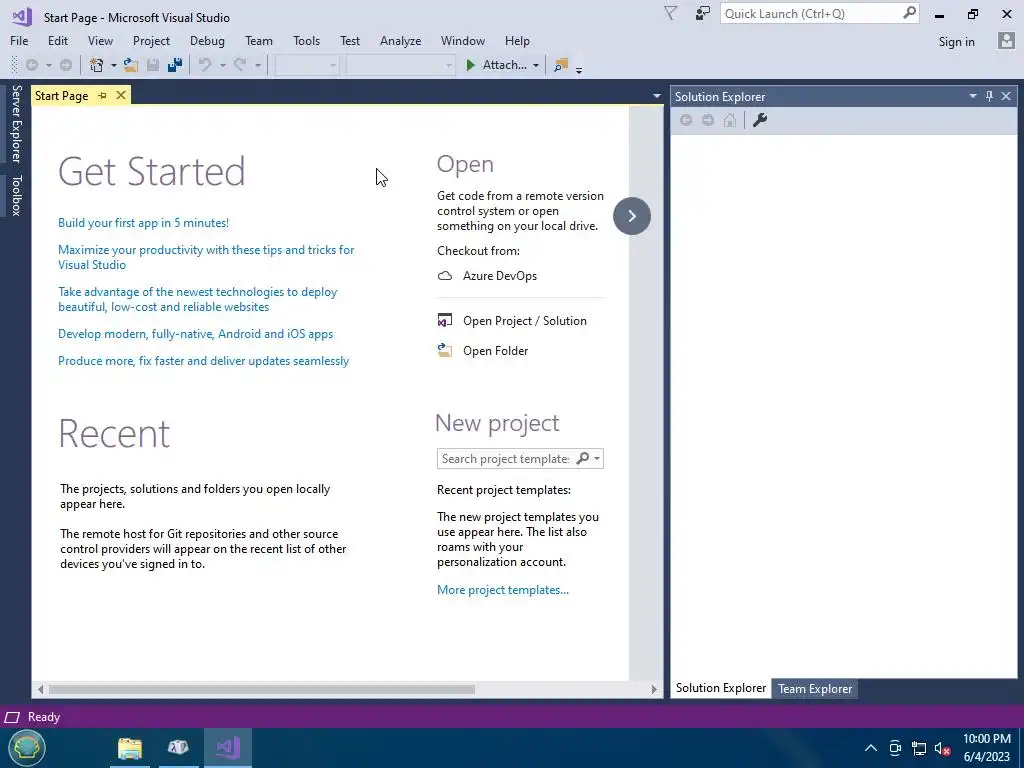Open the Attach button dropdown arrow
This screenshot has height=768, width=1024.
click(x=536, y=65)
